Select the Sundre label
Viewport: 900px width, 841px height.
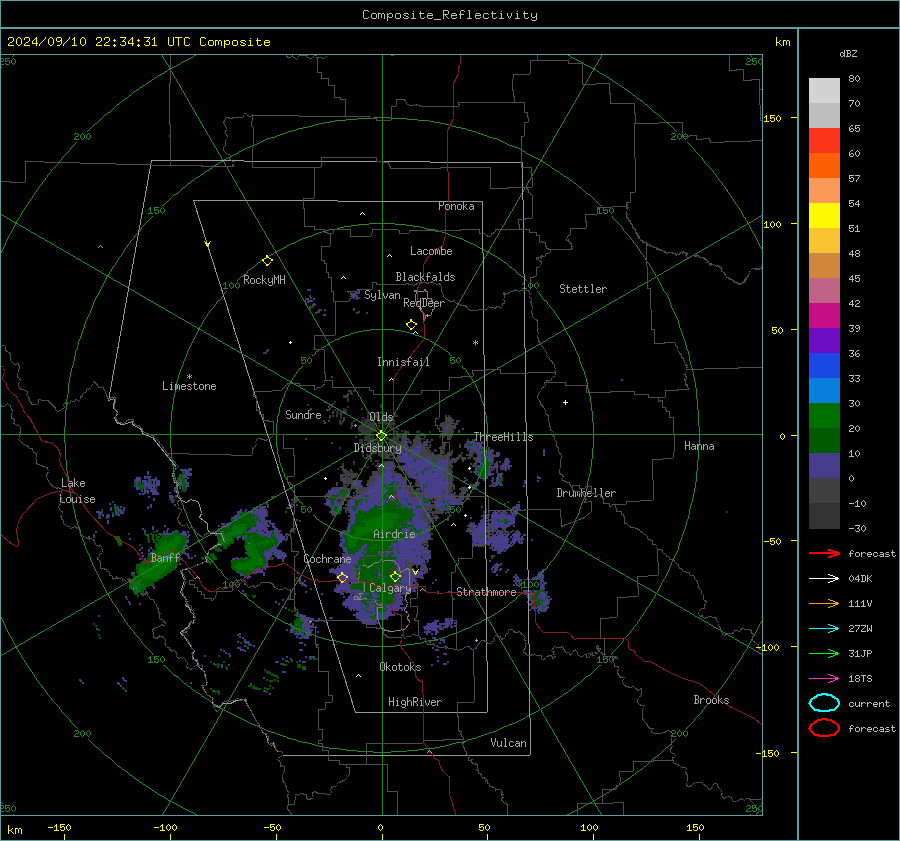[x=304, y=415]
